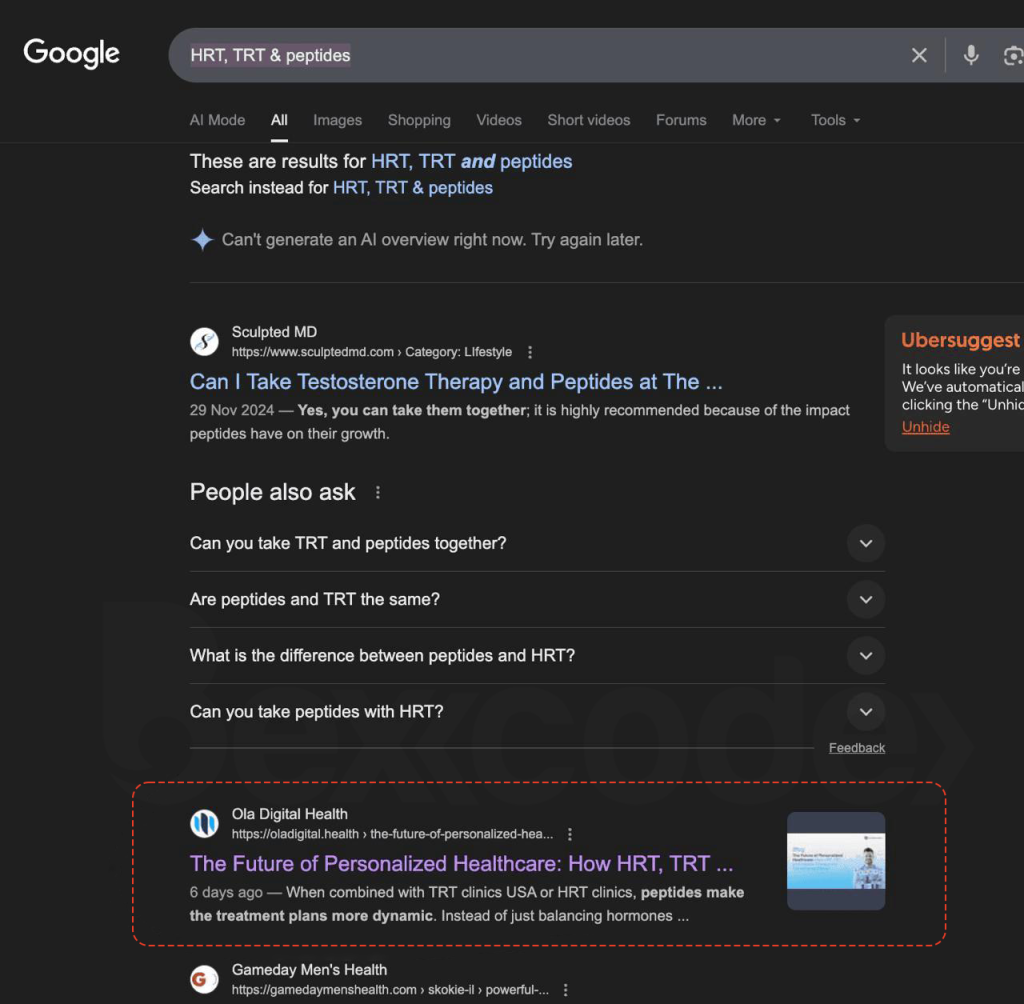The height and width of the screenshot is (1004, 1024).
Task: Expand "Are peptides and TRT the same?"
Action: [865, 599]
